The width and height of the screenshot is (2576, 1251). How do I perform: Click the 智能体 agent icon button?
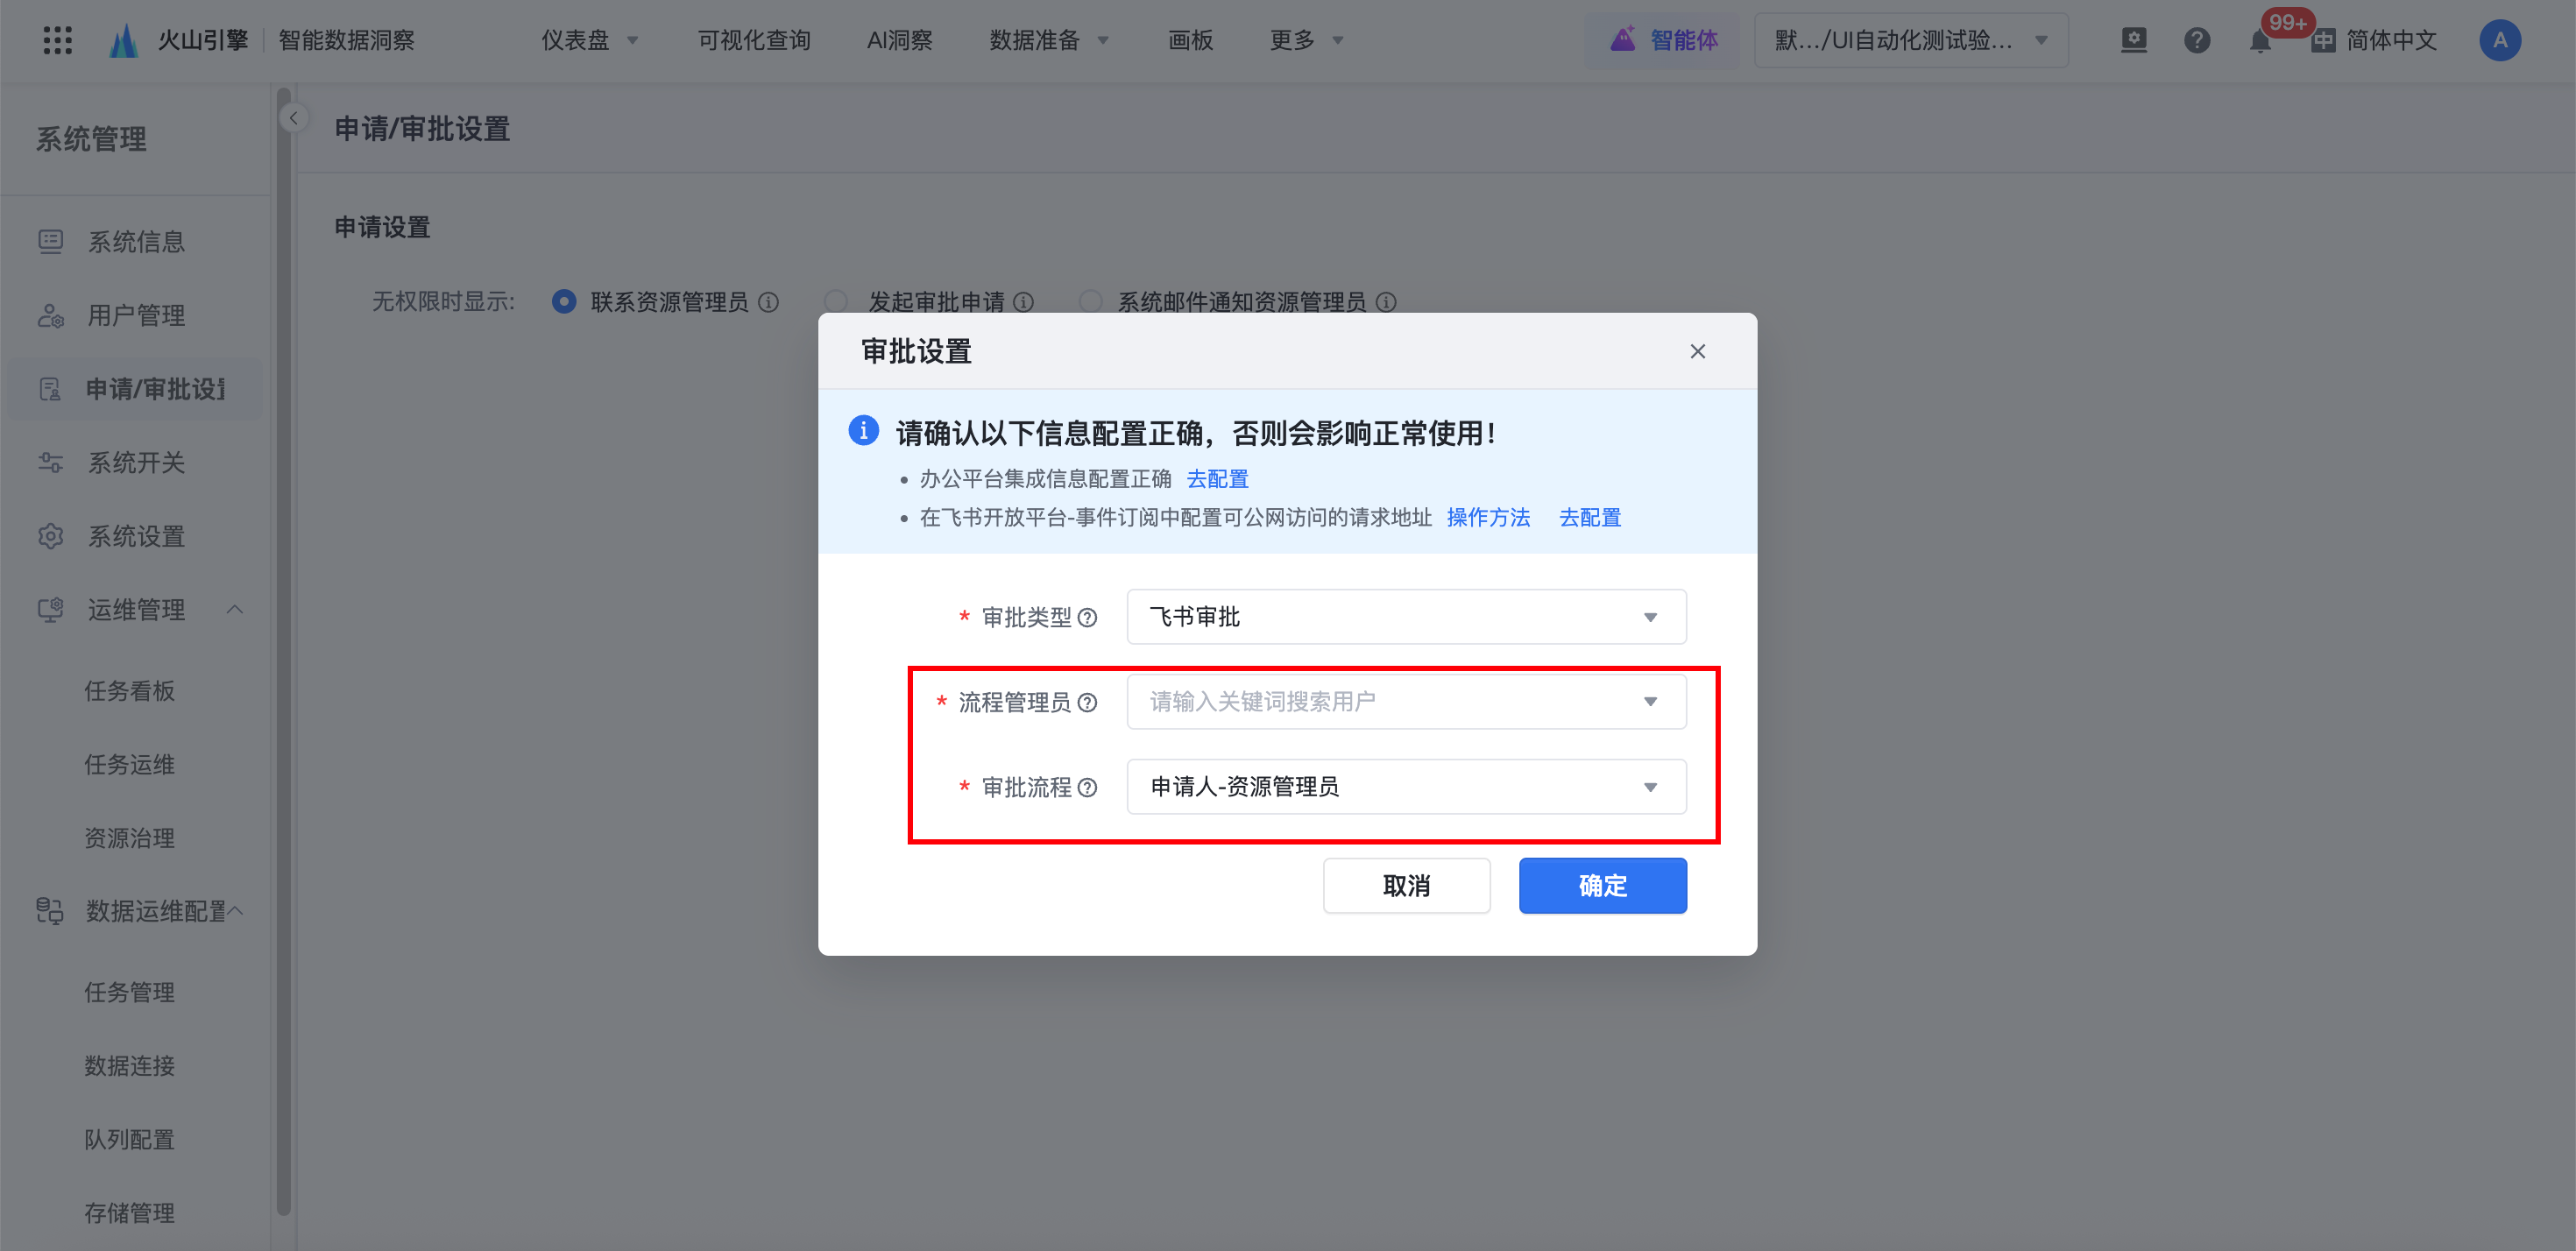click(x=1664, y=40)
